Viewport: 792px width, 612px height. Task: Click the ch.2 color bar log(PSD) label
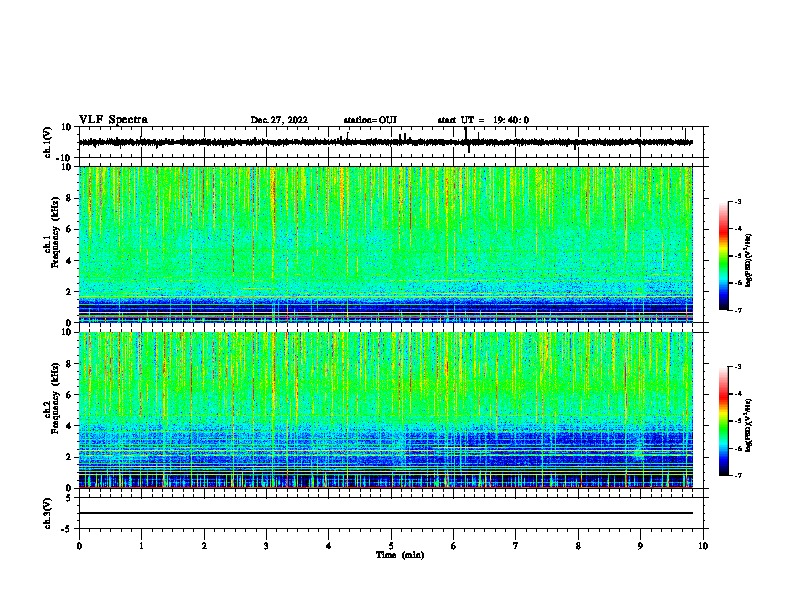pyautogui.click(x=748, y=425)
